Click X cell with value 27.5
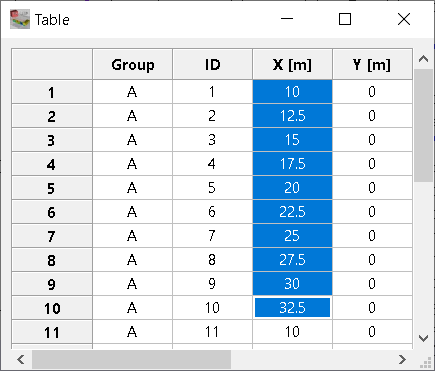The height and width of the screenshot is (371, 435). click(292, 260)
